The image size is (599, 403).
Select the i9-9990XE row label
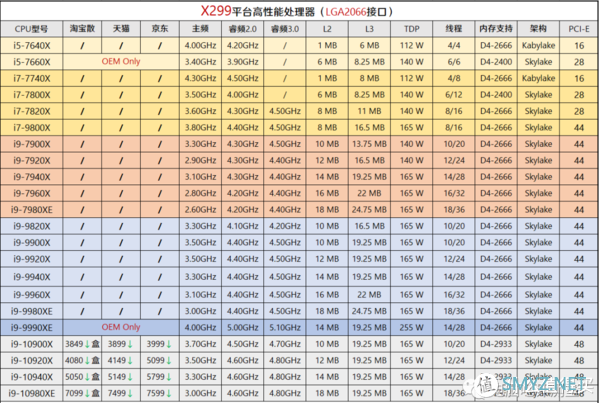[x=32, y=328]
